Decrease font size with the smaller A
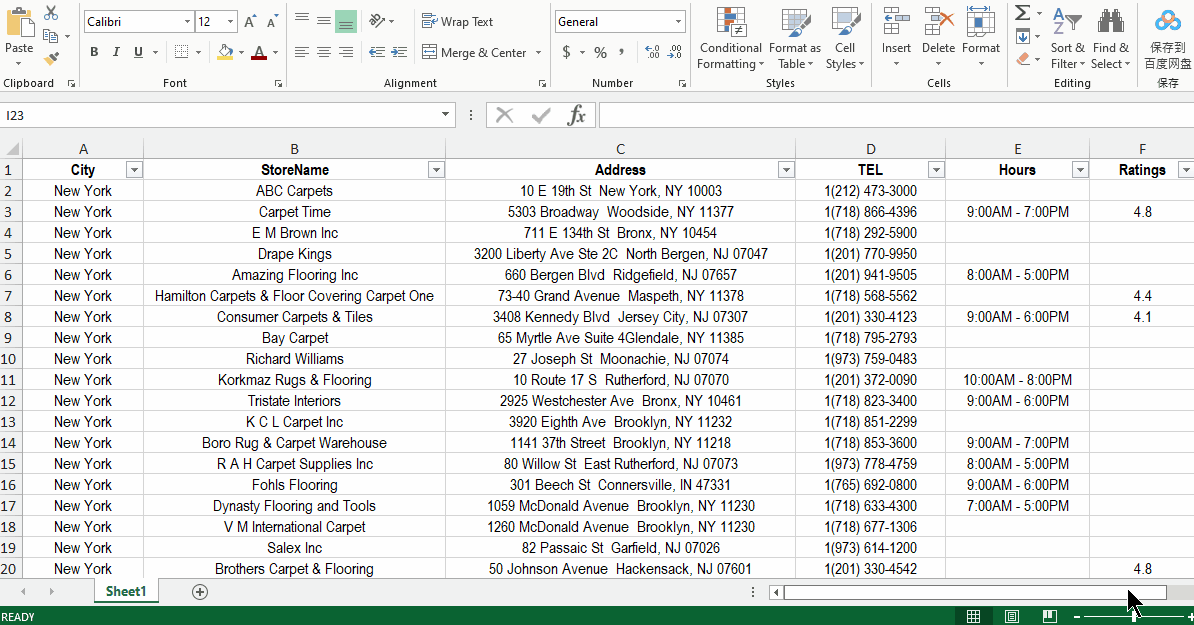 click(x=272, y=21)
